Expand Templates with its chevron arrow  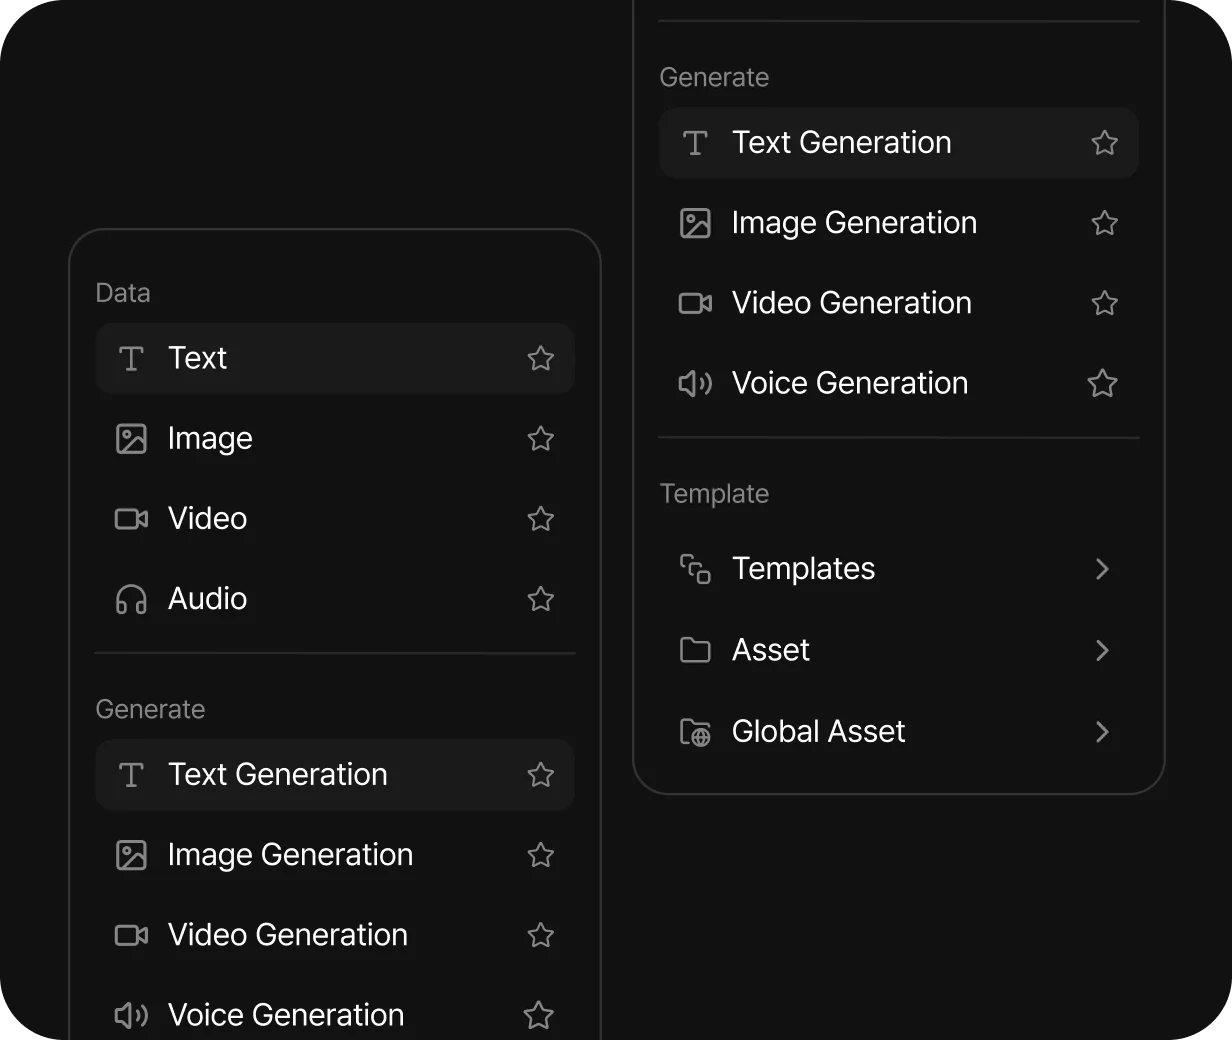tap(1102, 569)
